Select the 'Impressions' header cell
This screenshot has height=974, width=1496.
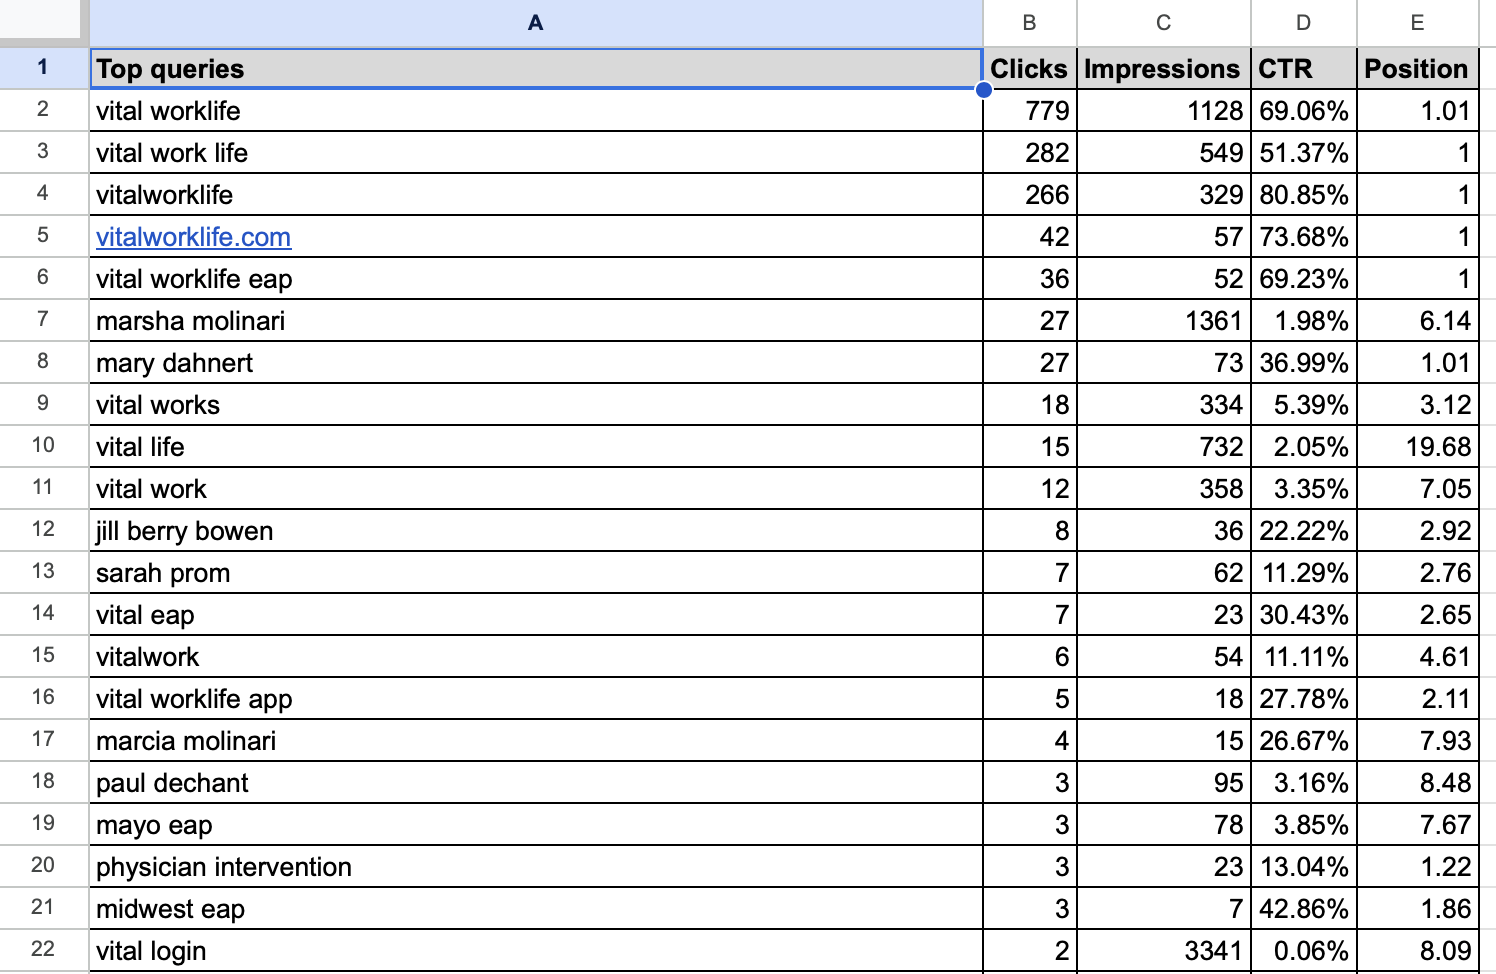point(1164,69)
